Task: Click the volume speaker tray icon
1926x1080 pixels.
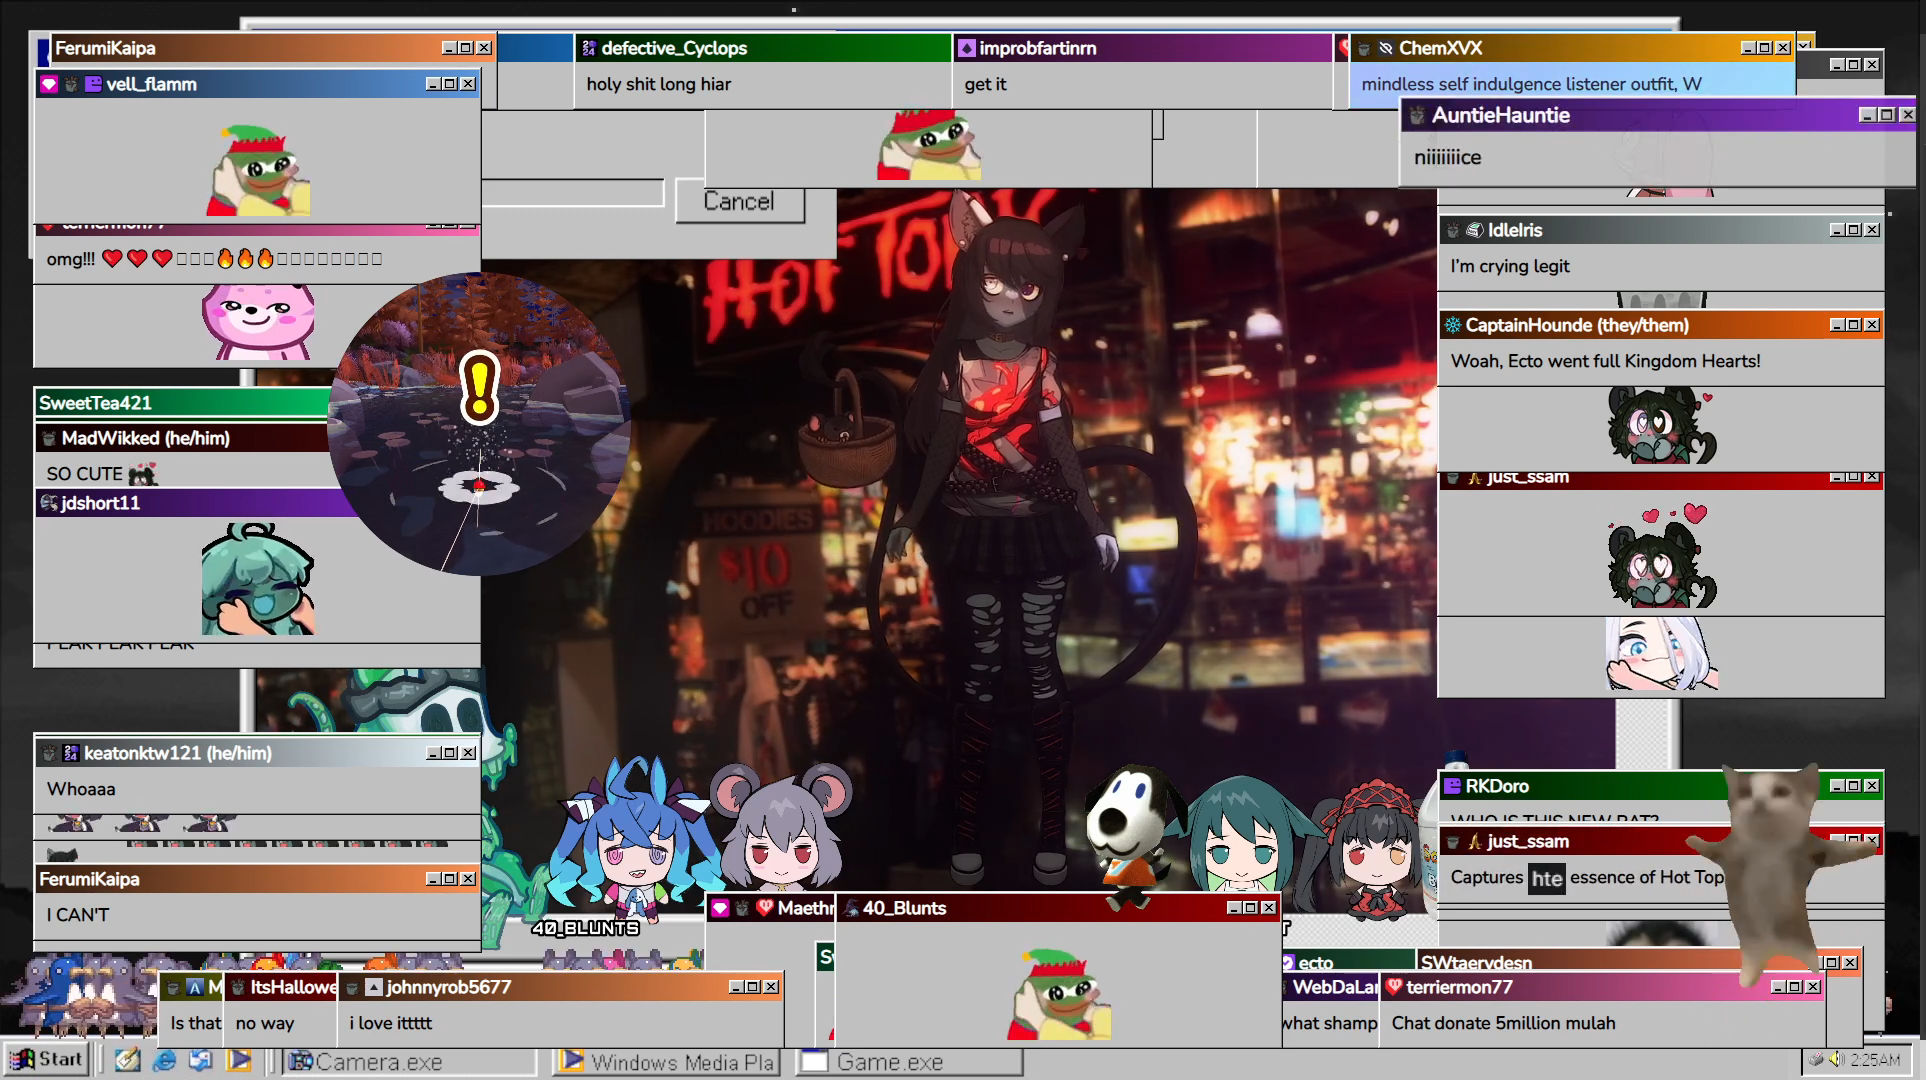Action: [x=1836, y=1059]
